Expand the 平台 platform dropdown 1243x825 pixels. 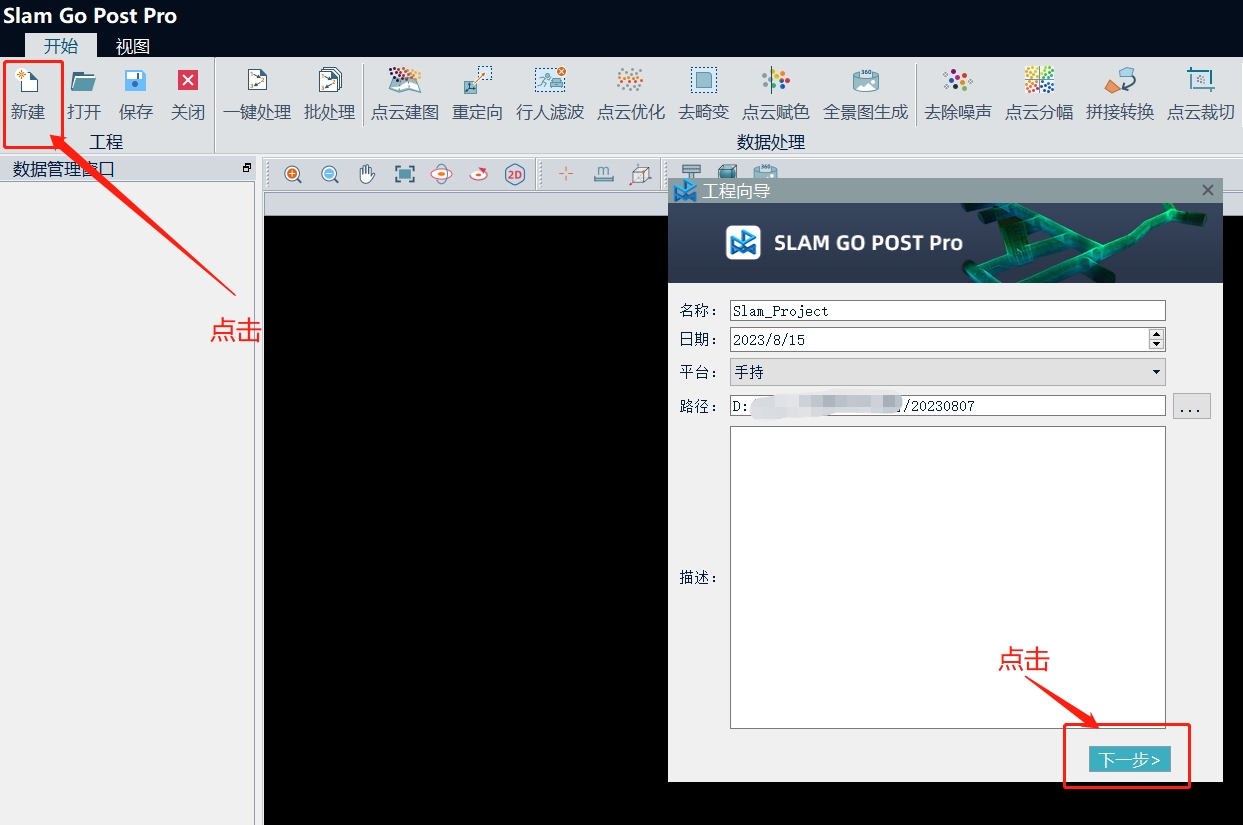click(1156, 373)
